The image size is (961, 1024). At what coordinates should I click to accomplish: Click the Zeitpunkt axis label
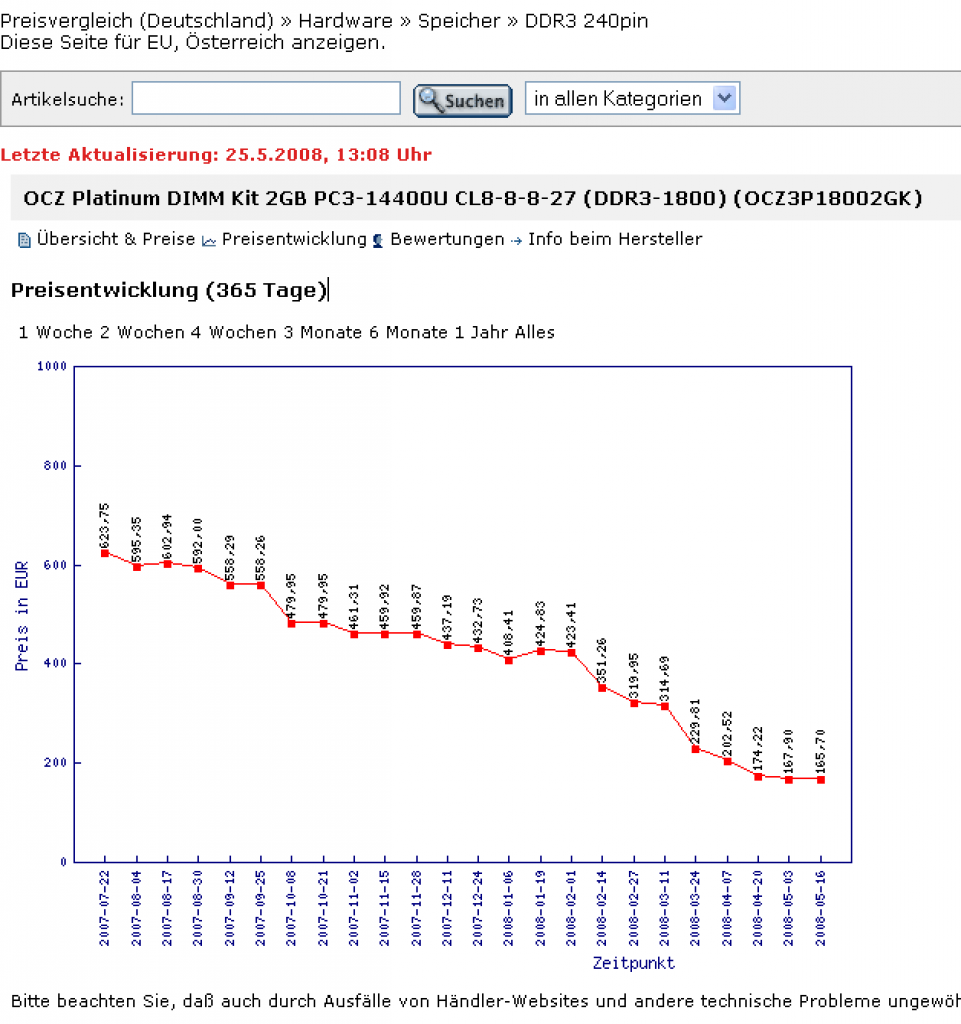click(633, 963)
